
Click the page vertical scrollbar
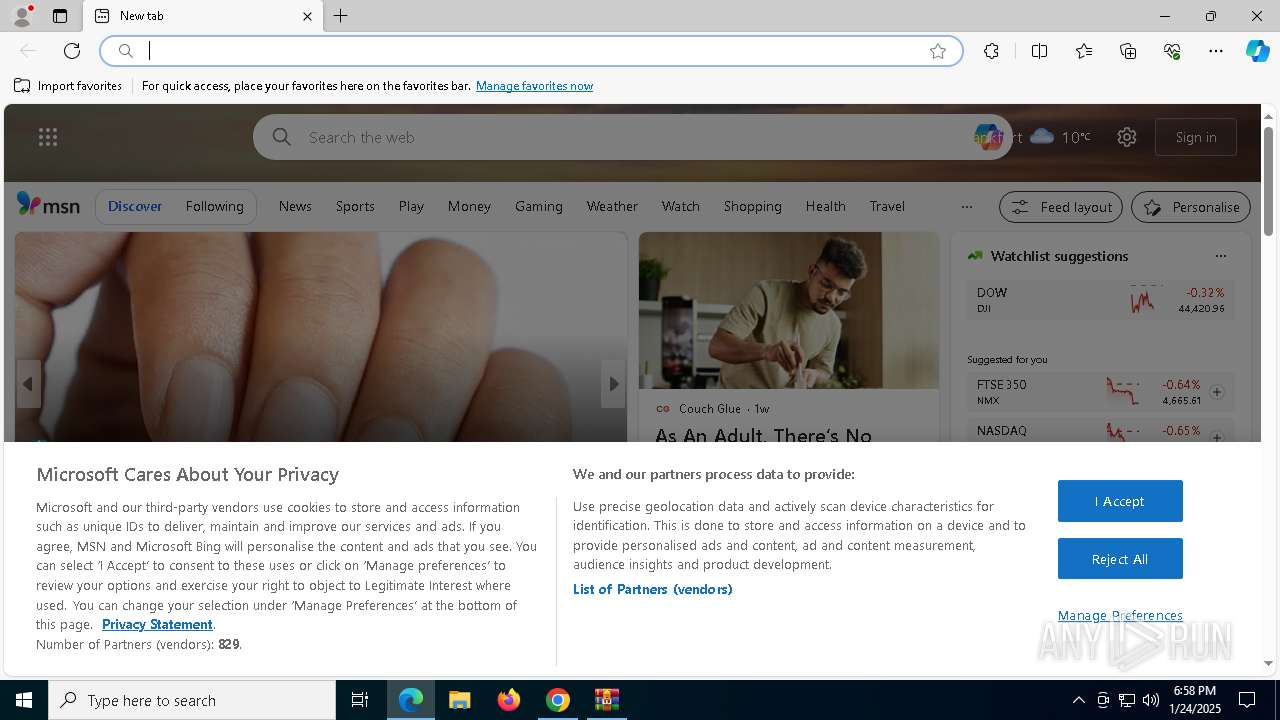tap(1268, 181)
